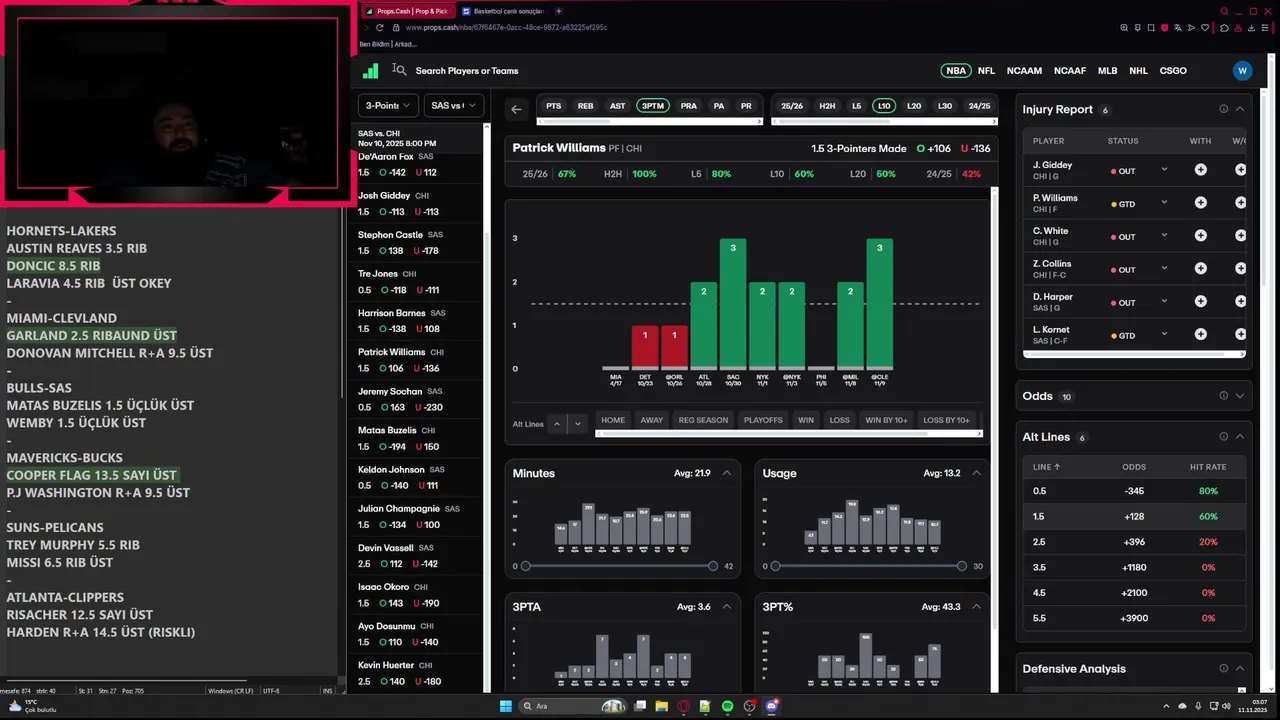Switch to the NHL league tab

[x=1138, y=71]
